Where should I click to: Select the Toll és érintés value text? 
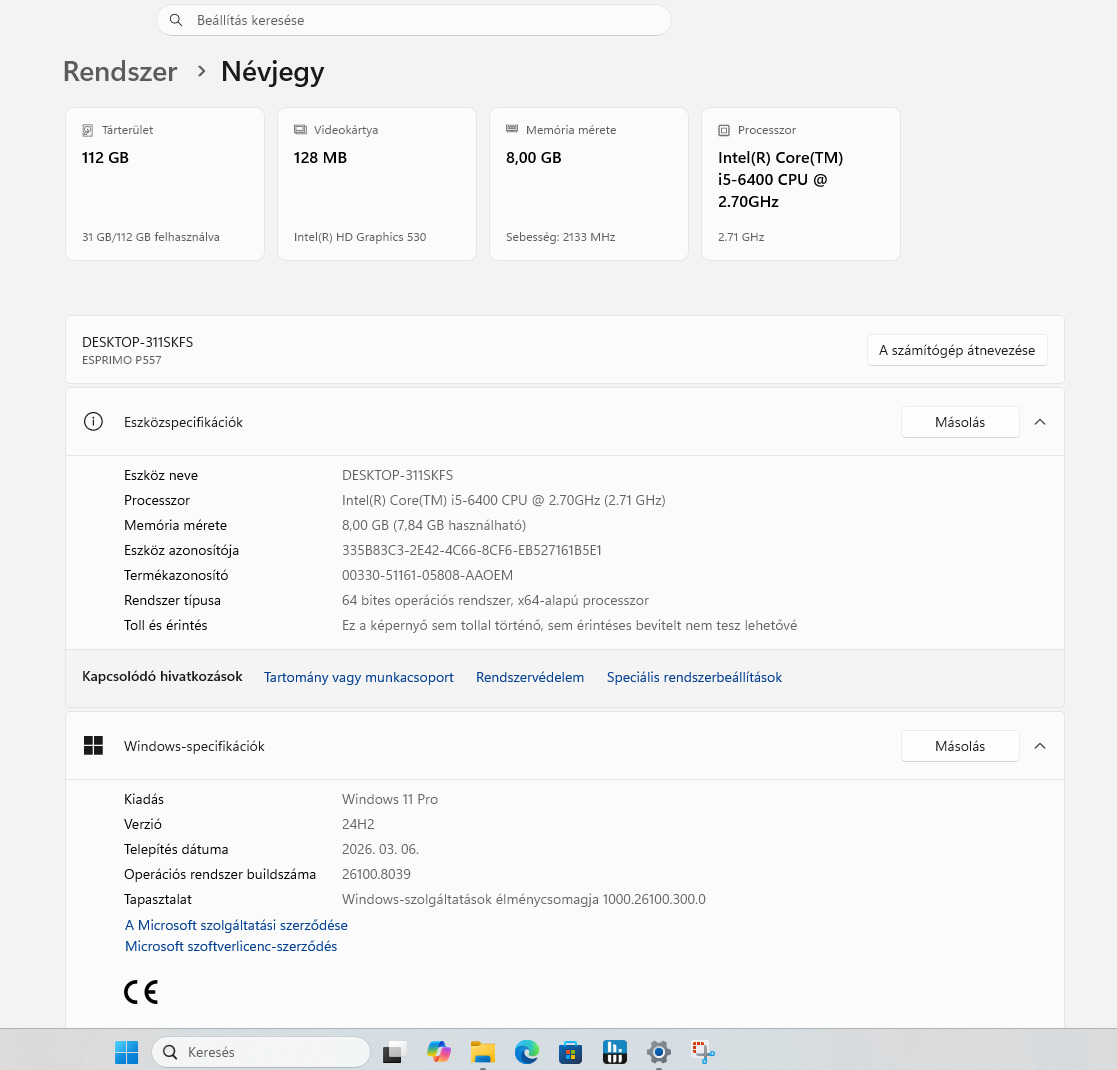pos(569,625)
